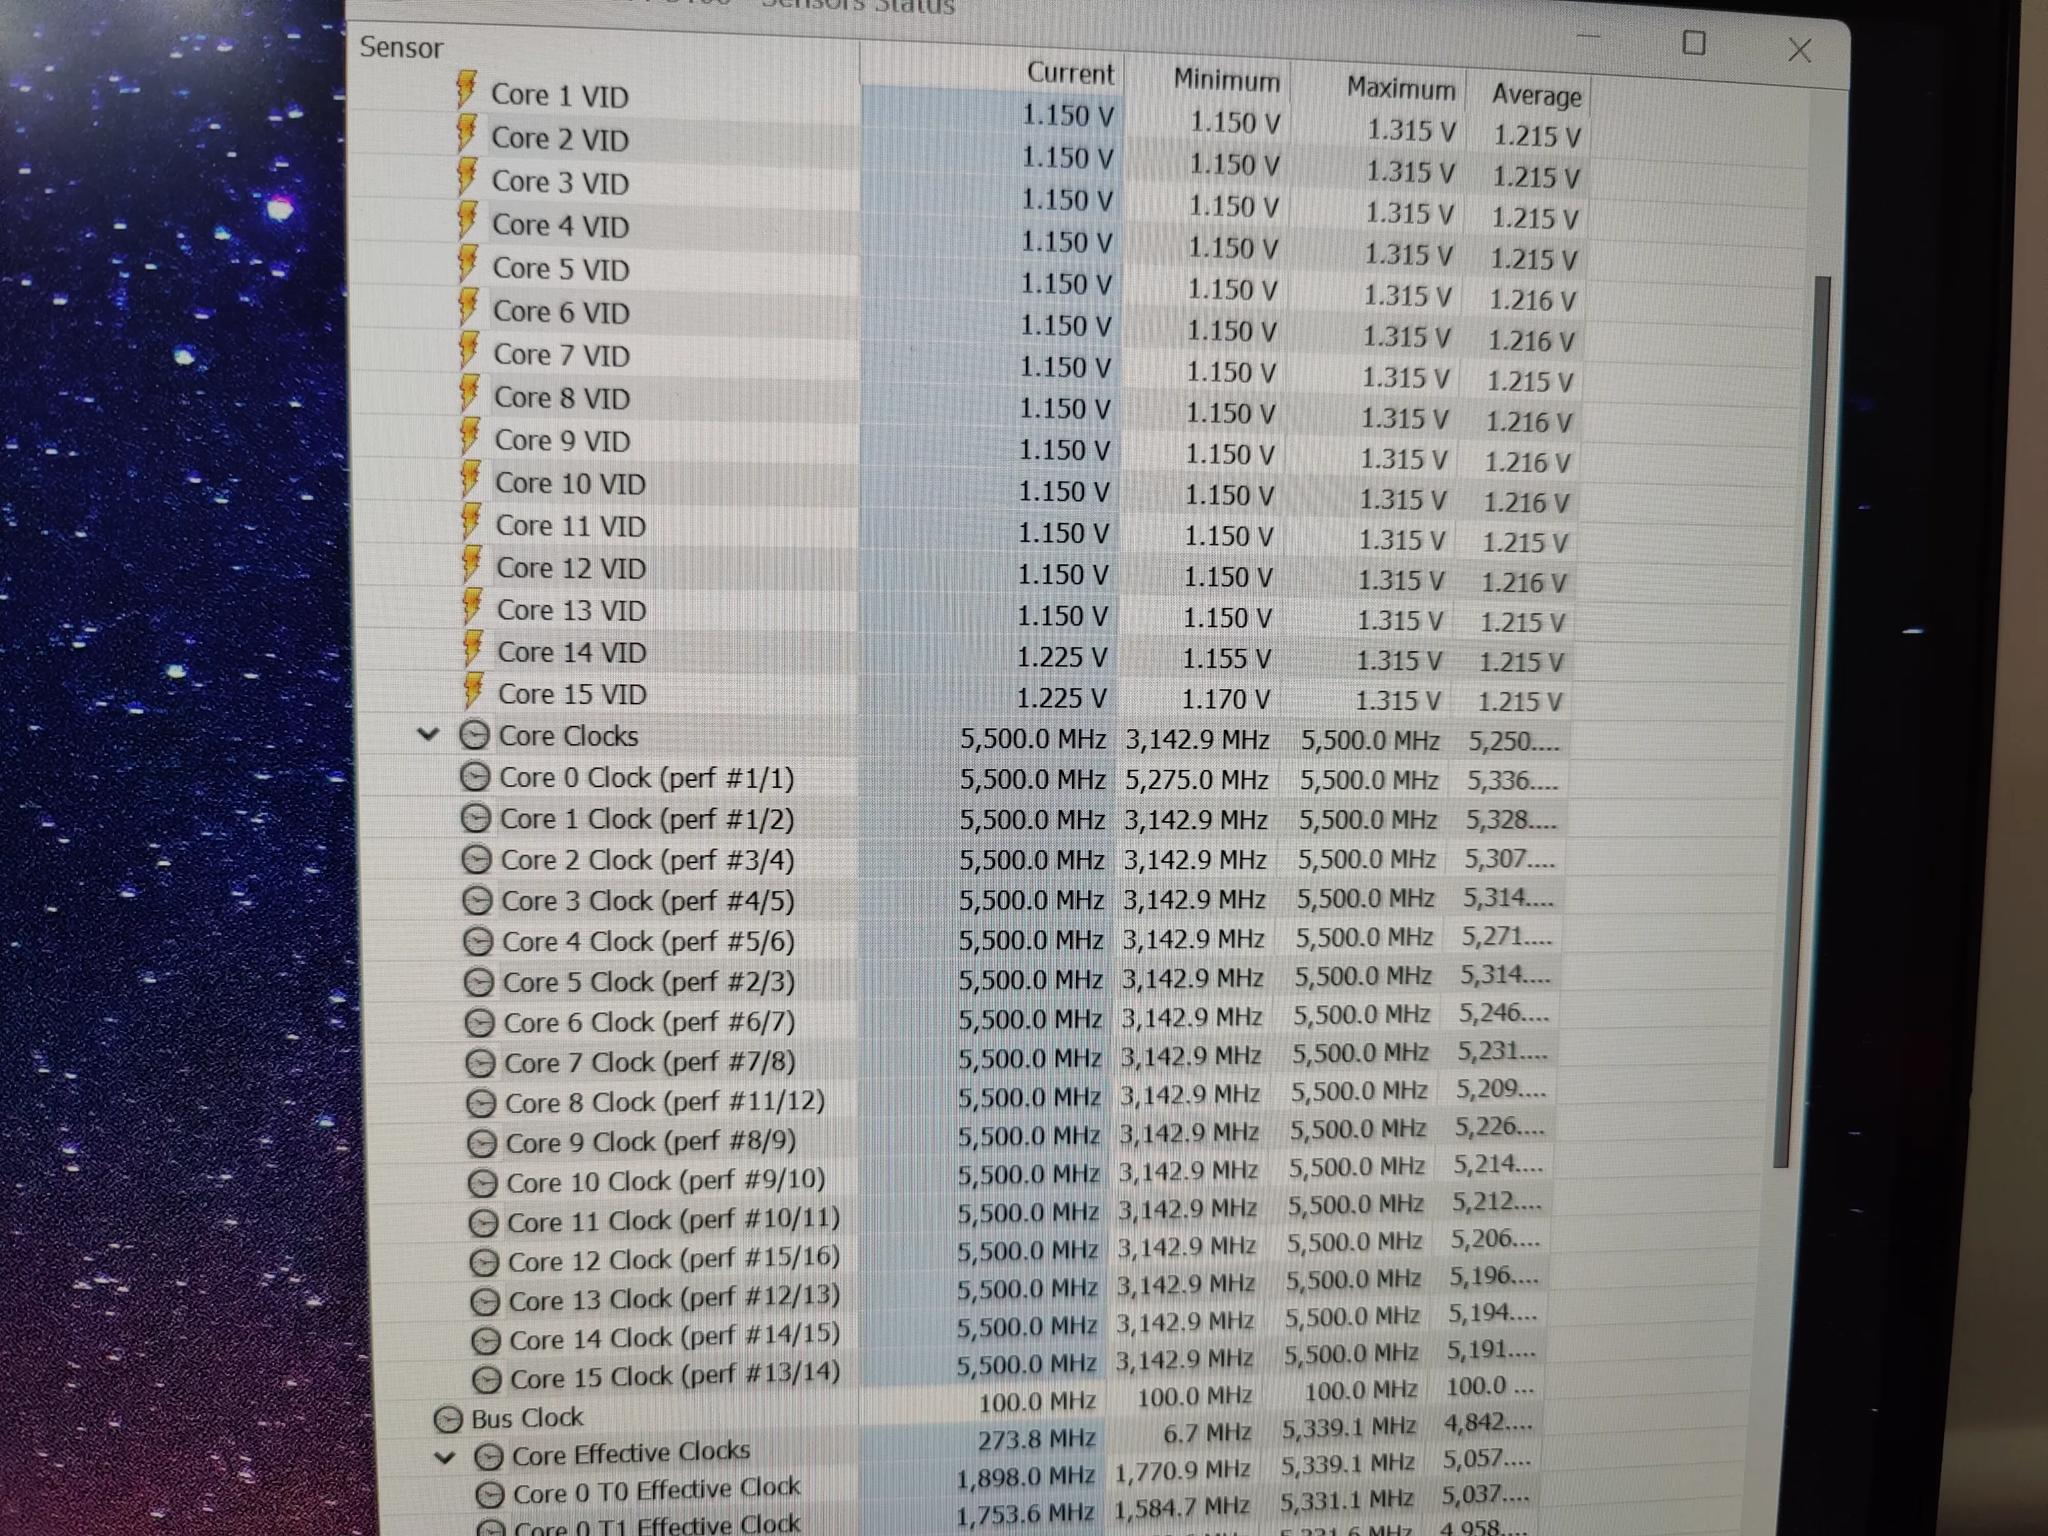
Task: Click Core 5 VID average value 1.216 V
Action: coord(1532,300)
